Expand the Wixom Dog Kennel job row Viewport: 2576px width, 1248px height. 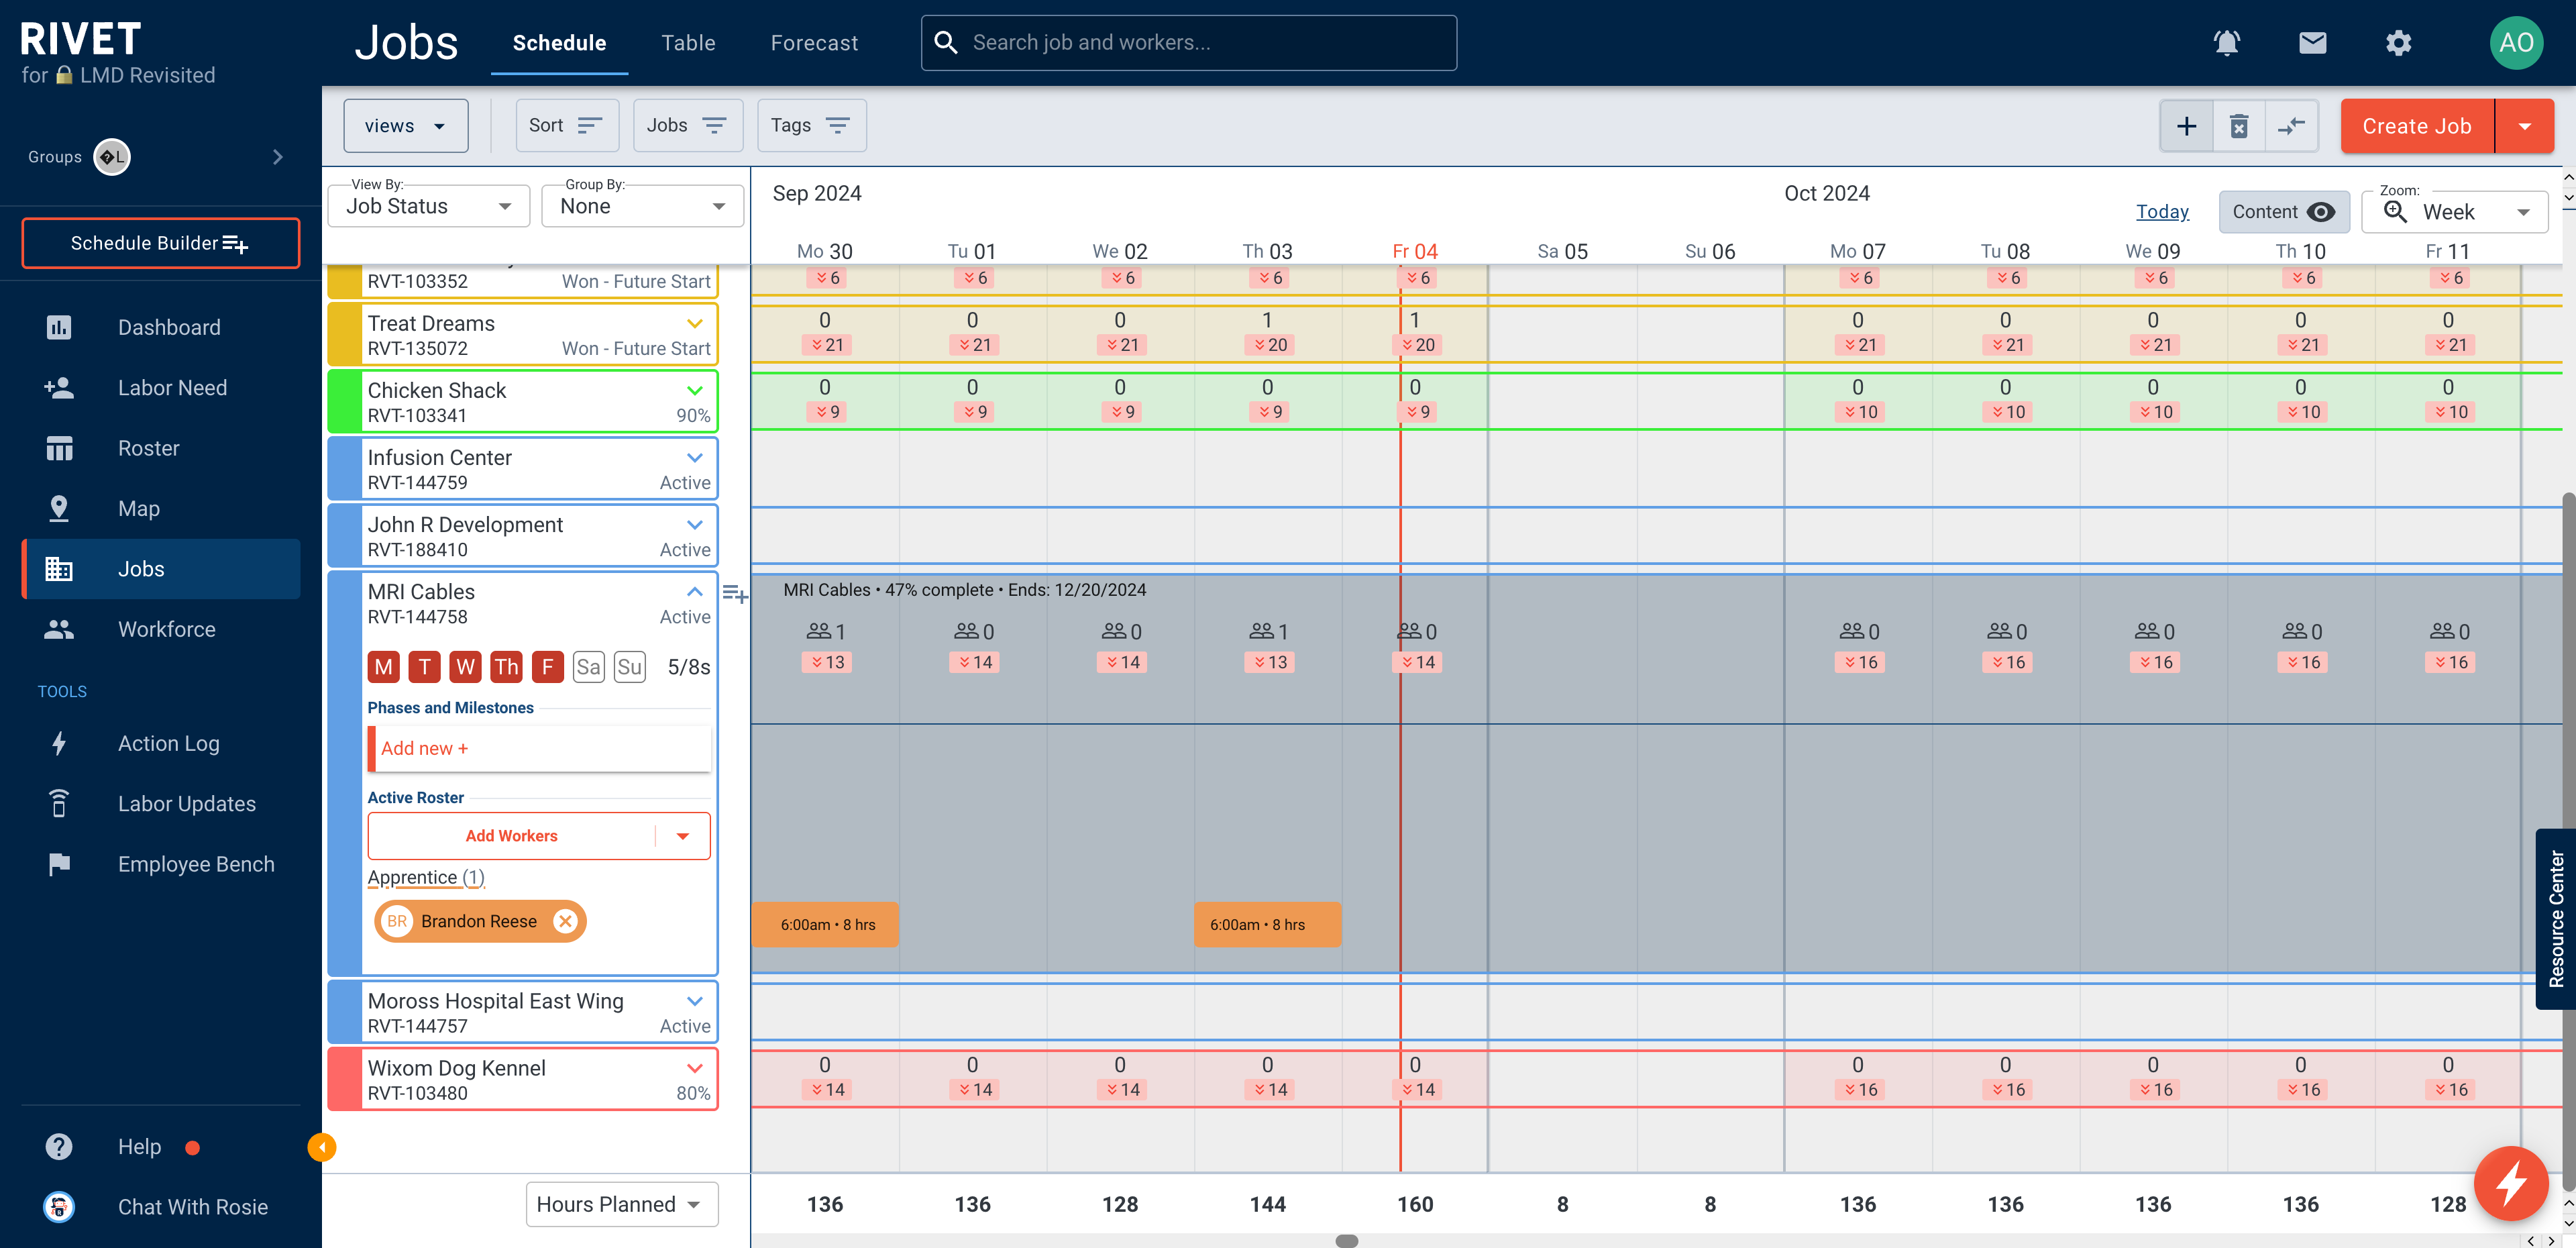pyautogui.click(x=695, y=1068)
